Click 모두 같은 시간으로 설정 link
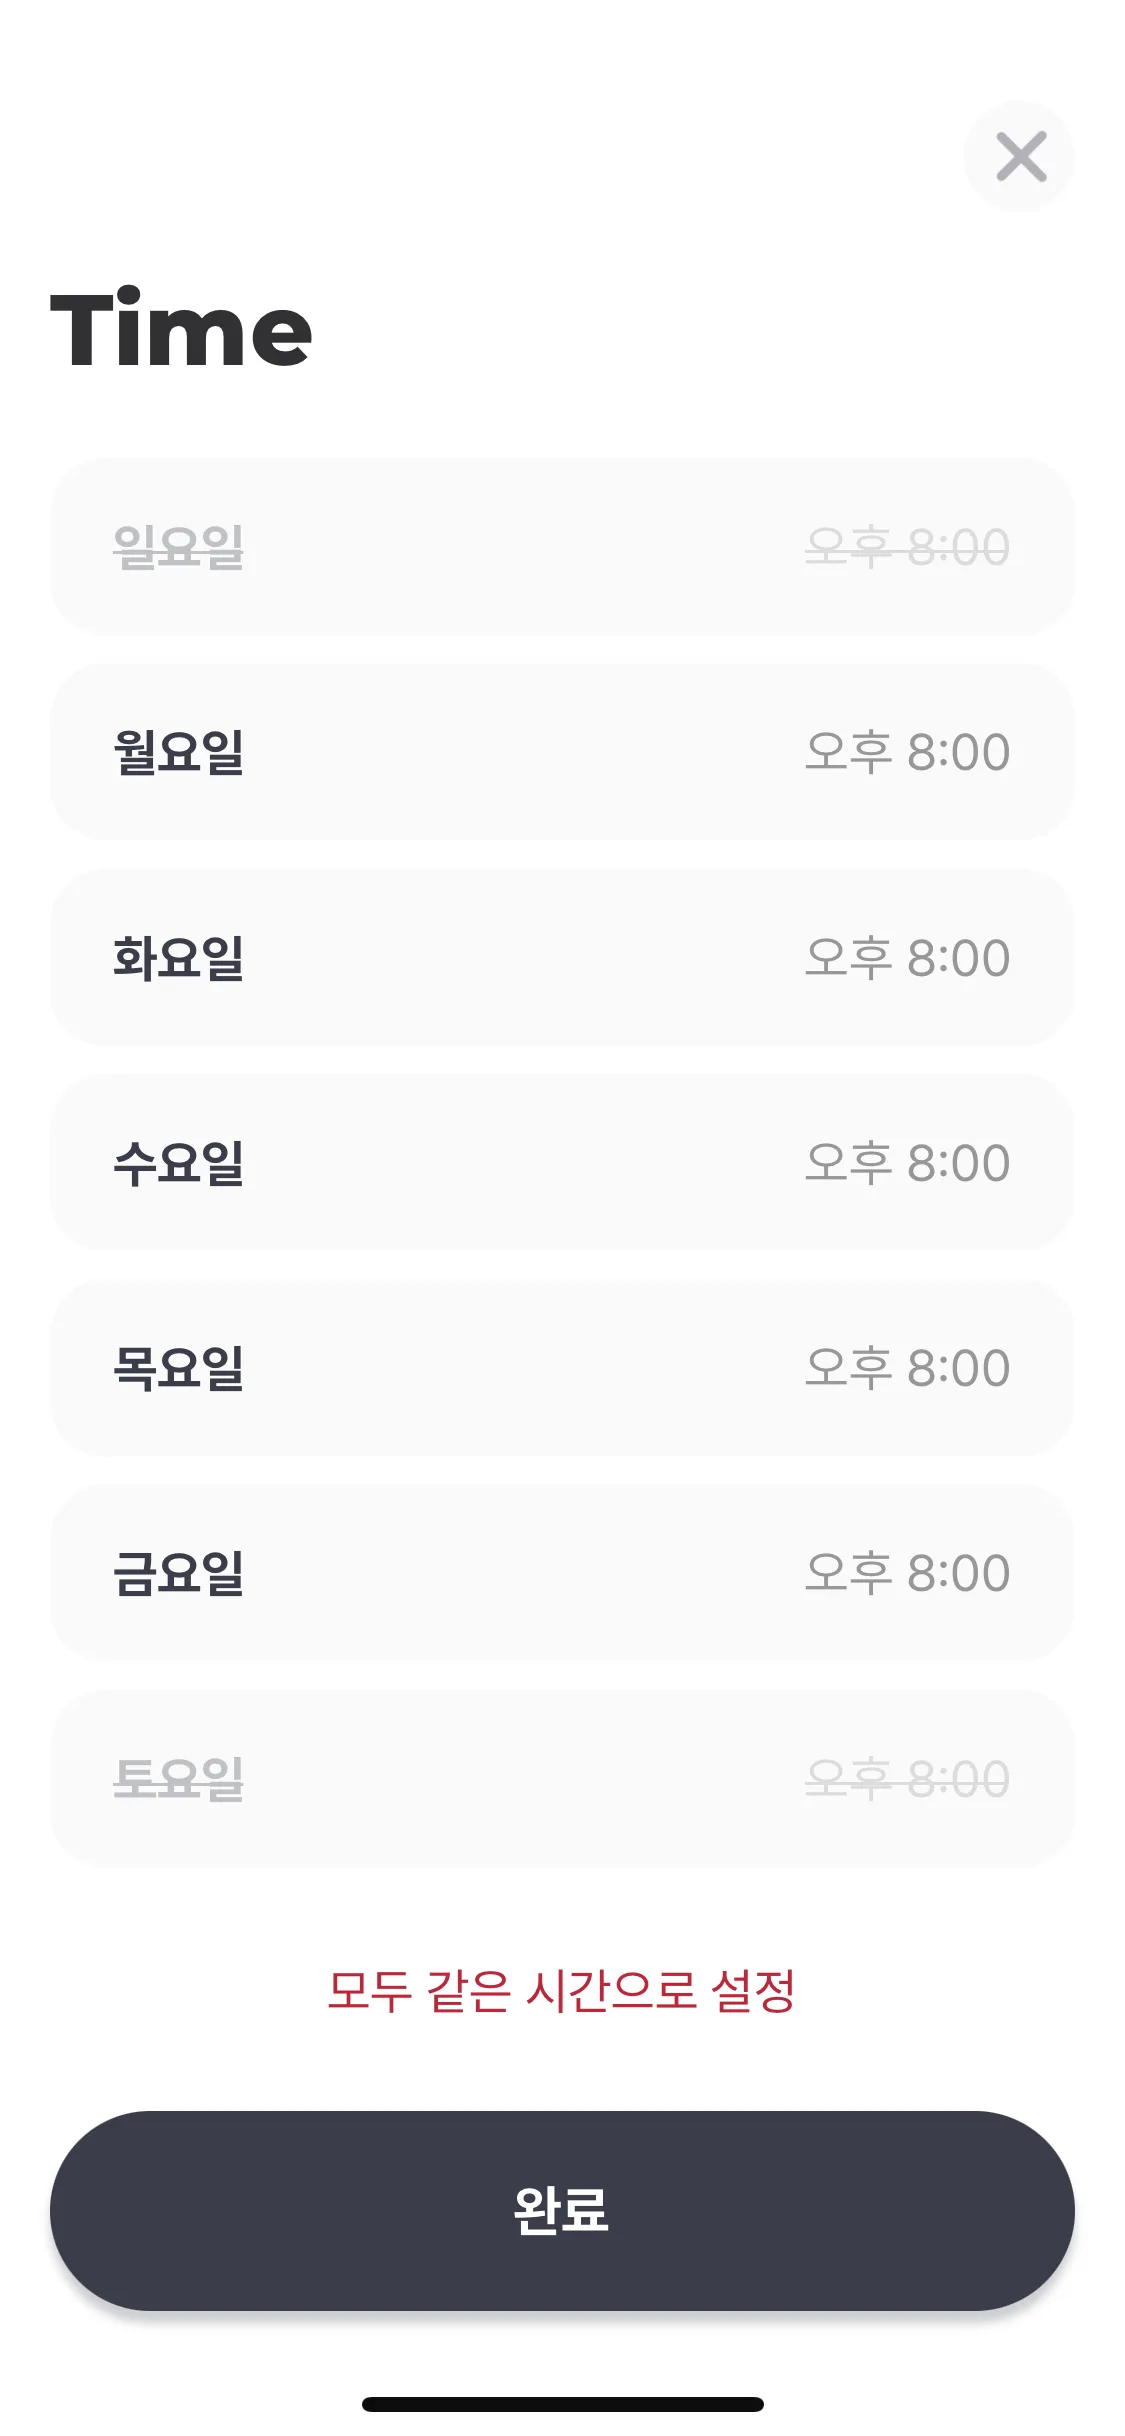Viewport: 1125px width, 2436px height. [561, 1990]
